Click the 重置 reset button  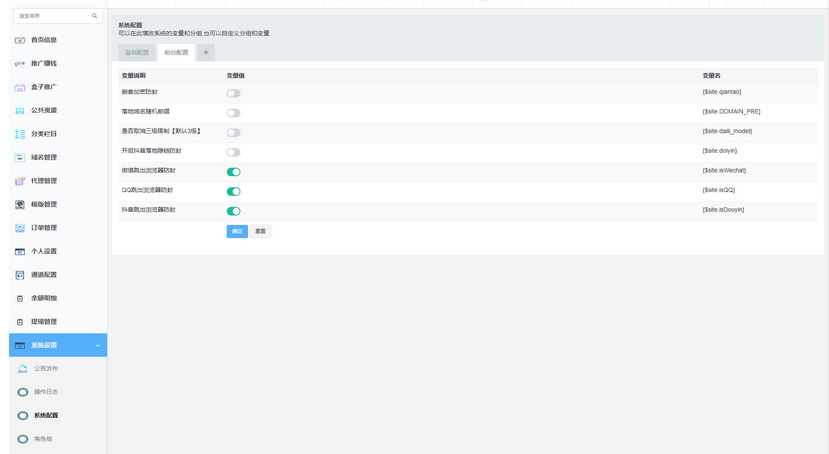click(x=260, y=231)
